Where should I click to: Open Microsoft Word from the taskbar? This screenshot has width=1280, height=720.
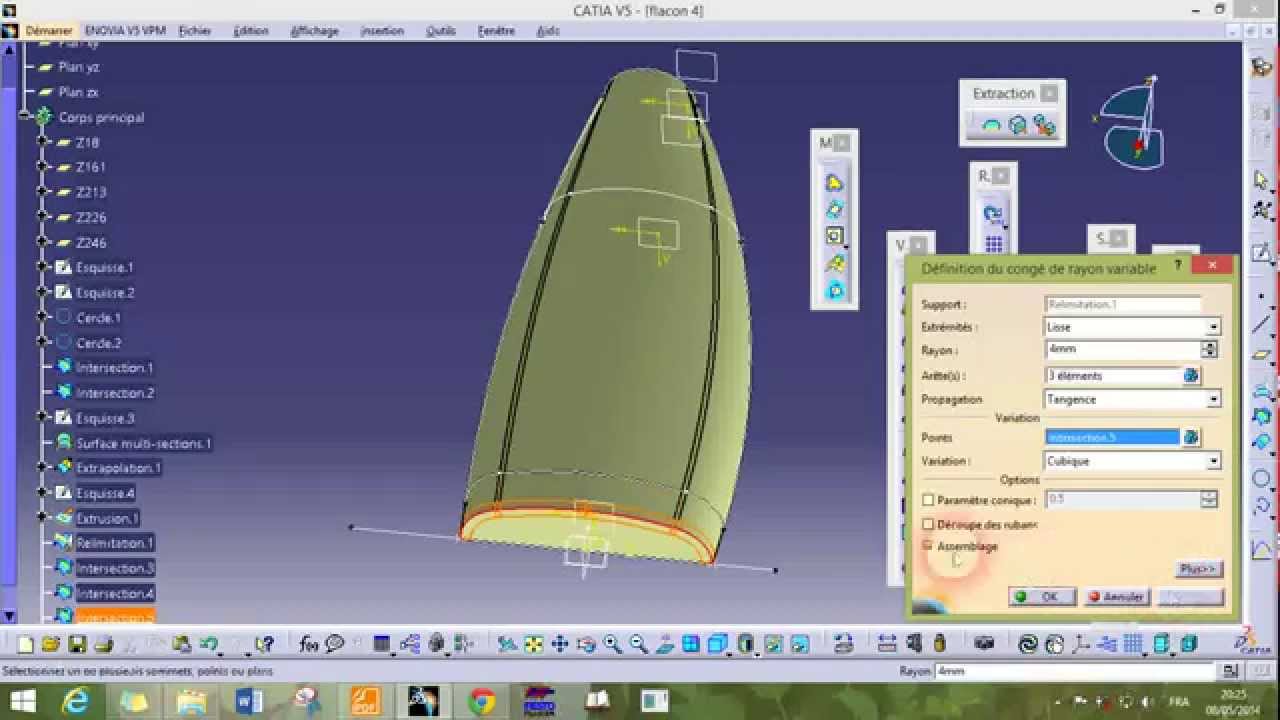pyautogui.click(x=249, y=701)
